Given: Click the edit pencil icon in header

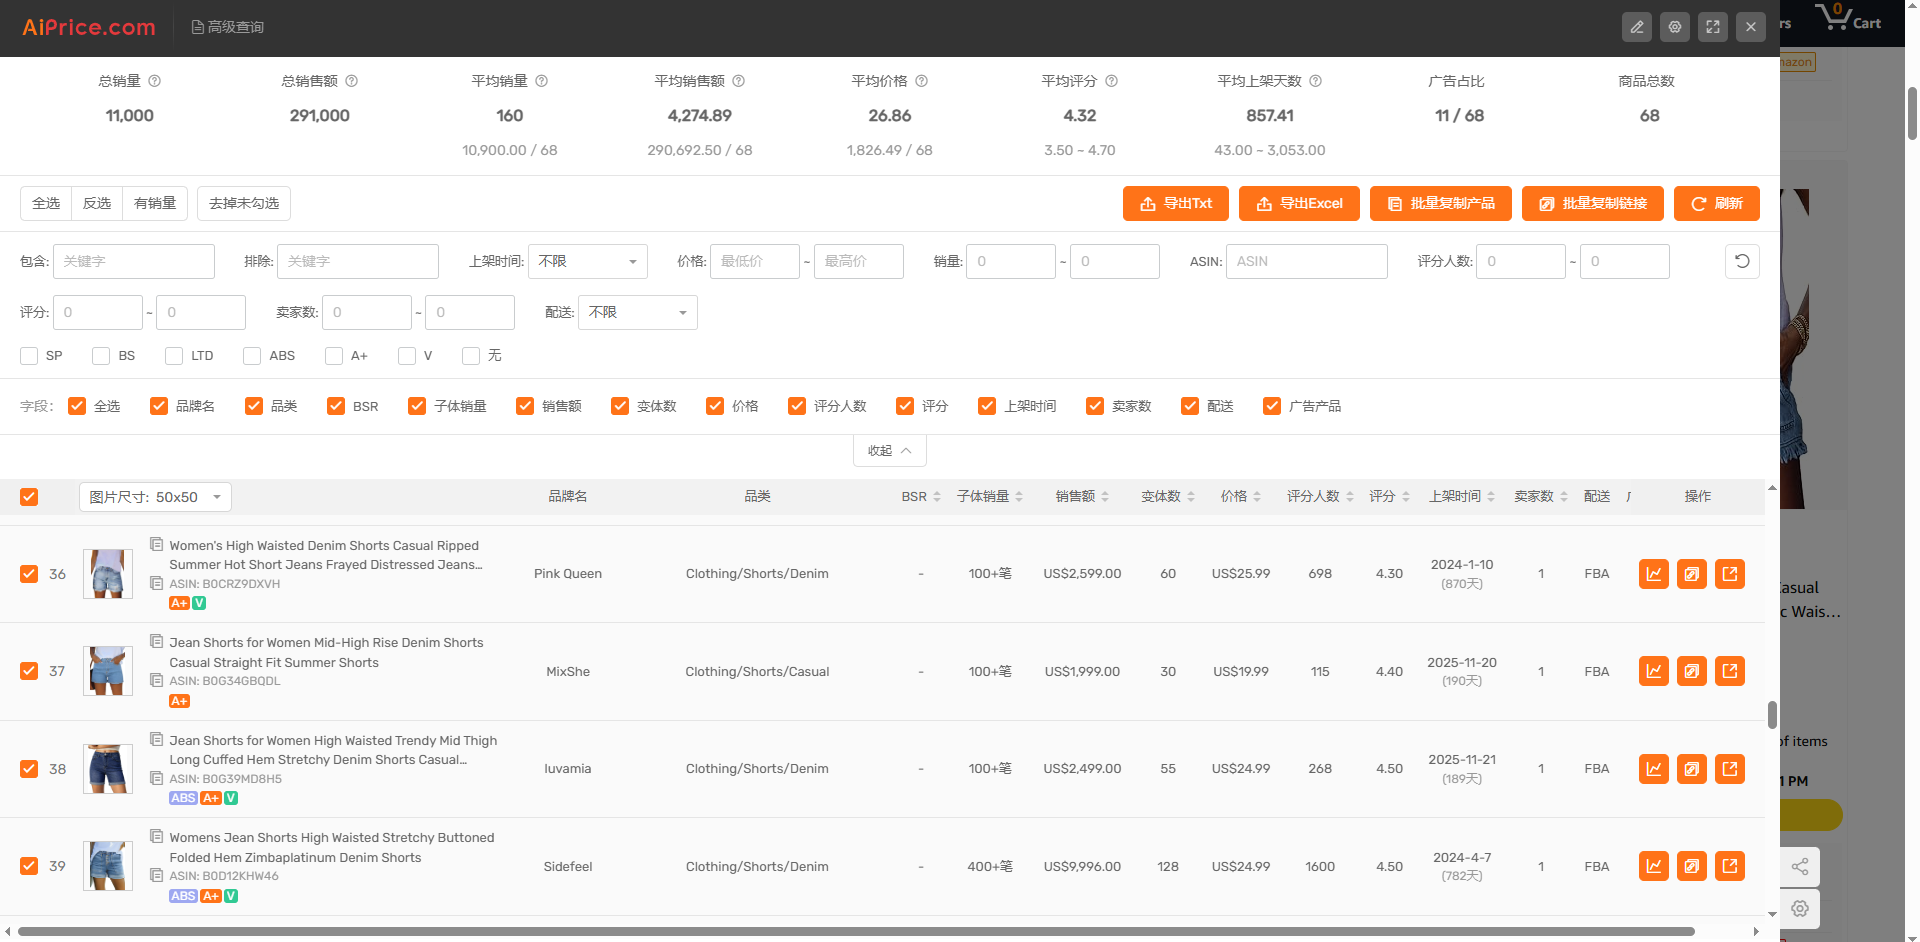Looking at the screenshot, I should click(x=1637, y=27).
